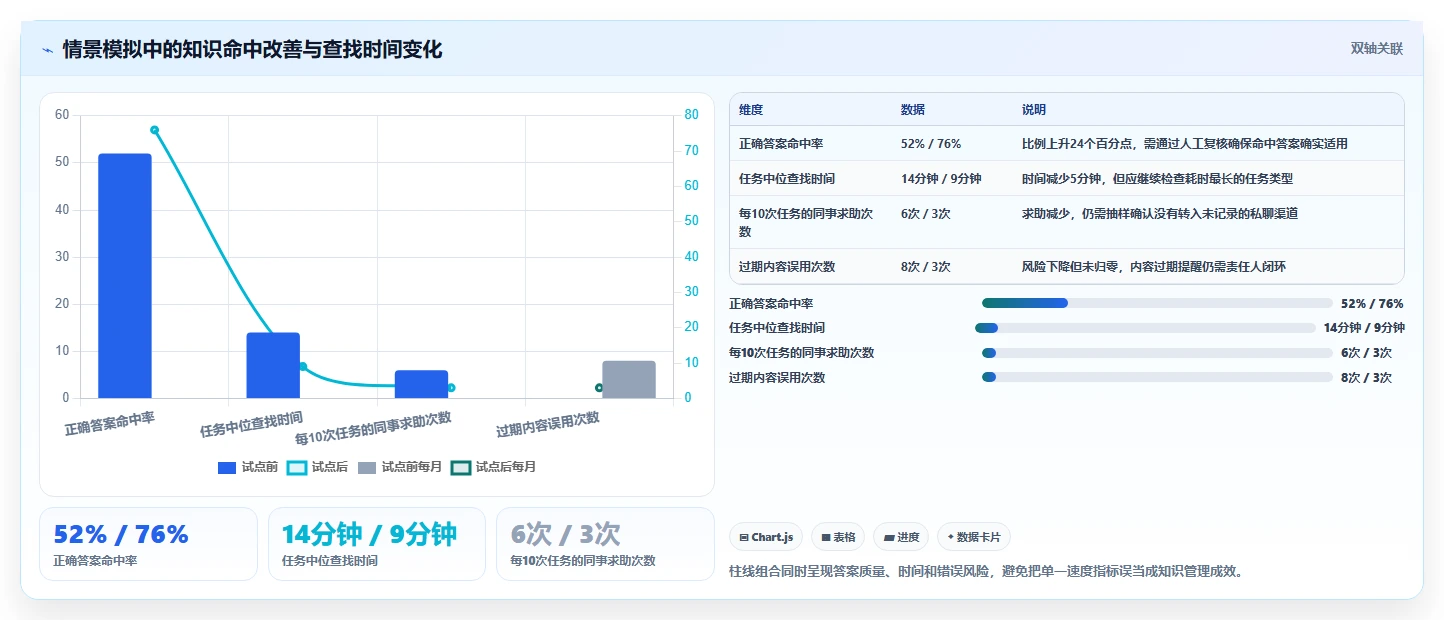The image size is (1444, 620).
Task: Click the 维度 column header
Action: coord(751,110)
